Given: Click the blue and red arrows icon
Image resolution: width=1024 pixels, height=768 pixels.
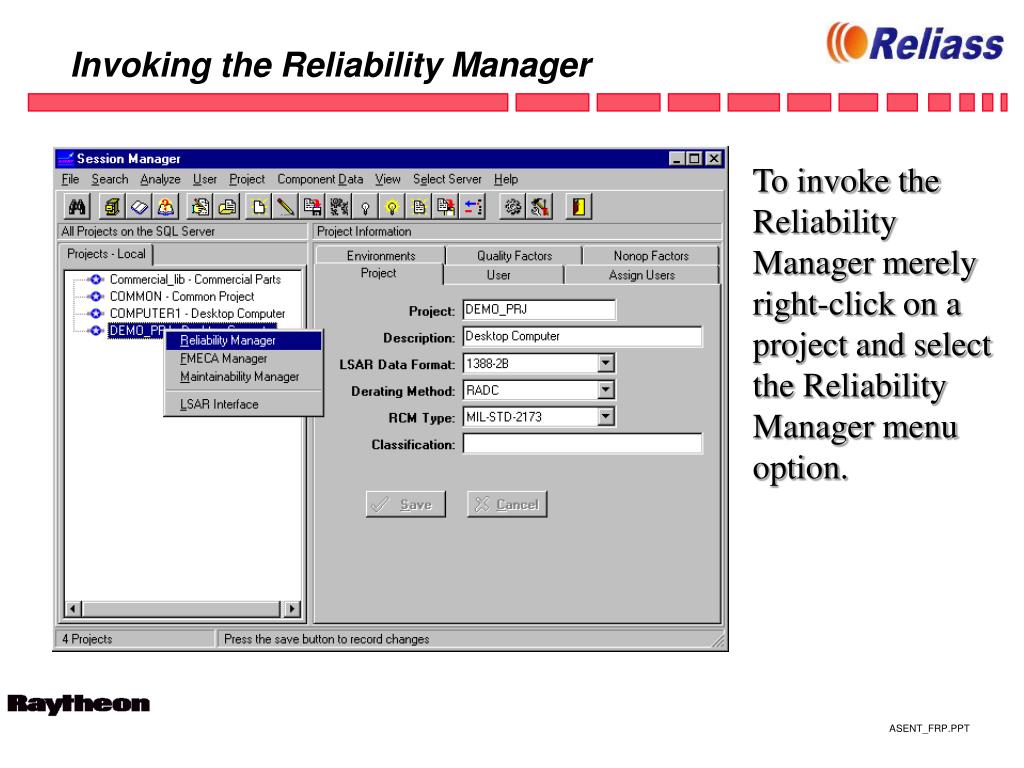Looking at the screenshot, I should point(473,207).
